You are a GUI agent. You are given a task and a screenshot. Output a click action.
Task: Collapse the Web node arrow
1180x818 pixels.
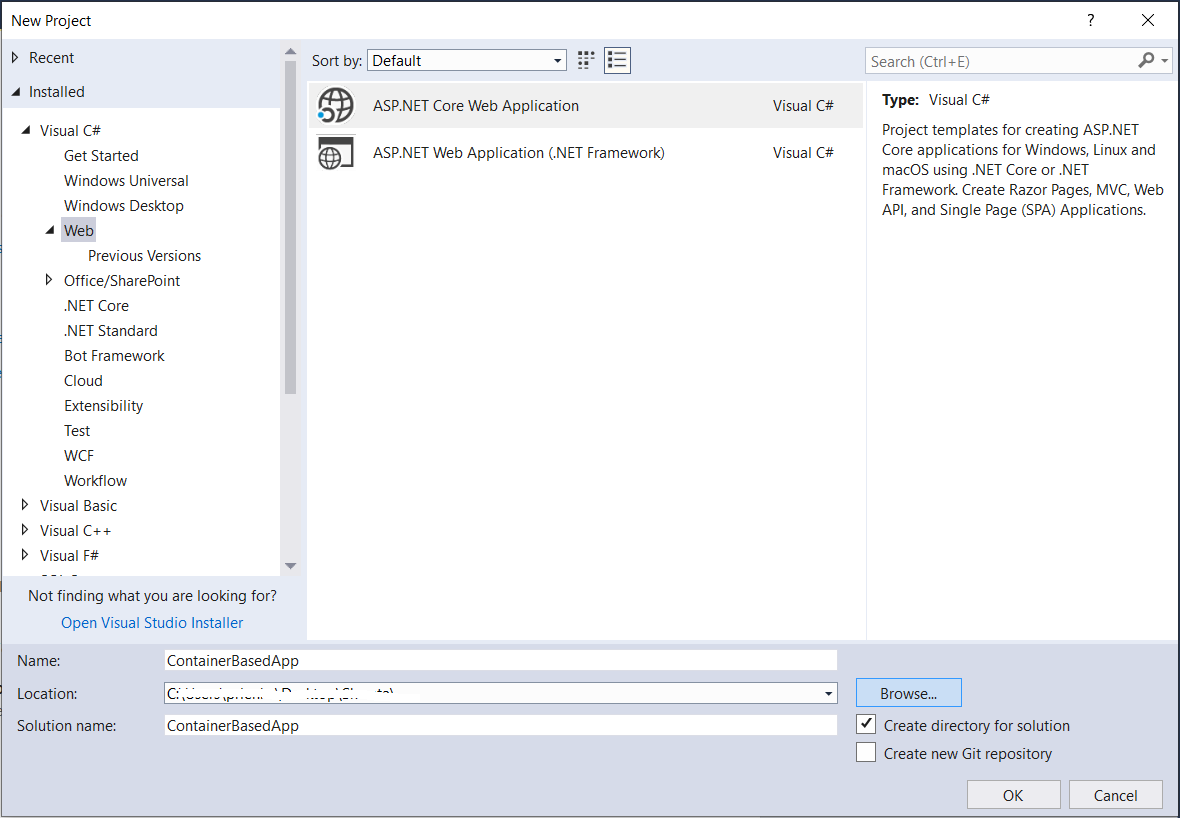tap(50, 230)
